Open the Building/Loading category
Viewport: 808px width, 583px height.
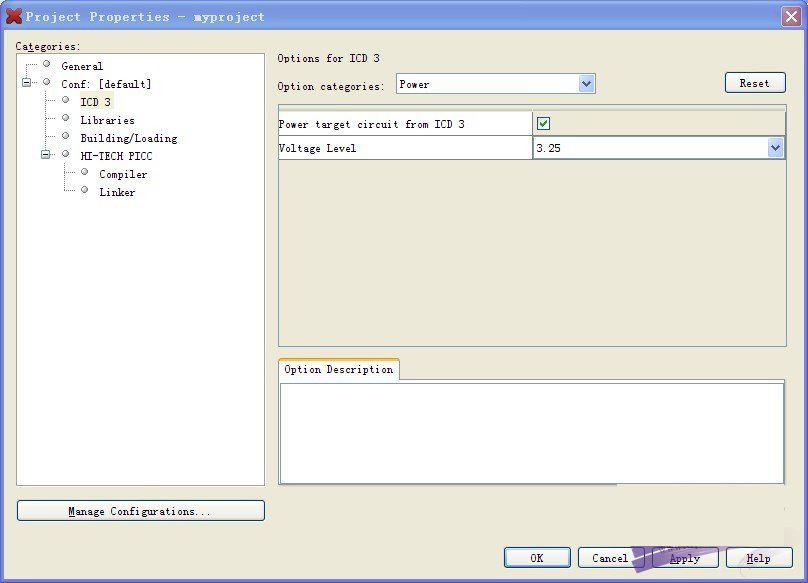pyautogui.click(x=129, y=138)
